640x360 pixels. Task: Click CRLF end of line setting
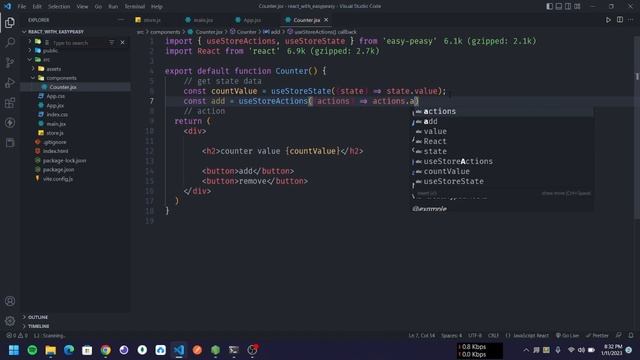tap(493, 336)
